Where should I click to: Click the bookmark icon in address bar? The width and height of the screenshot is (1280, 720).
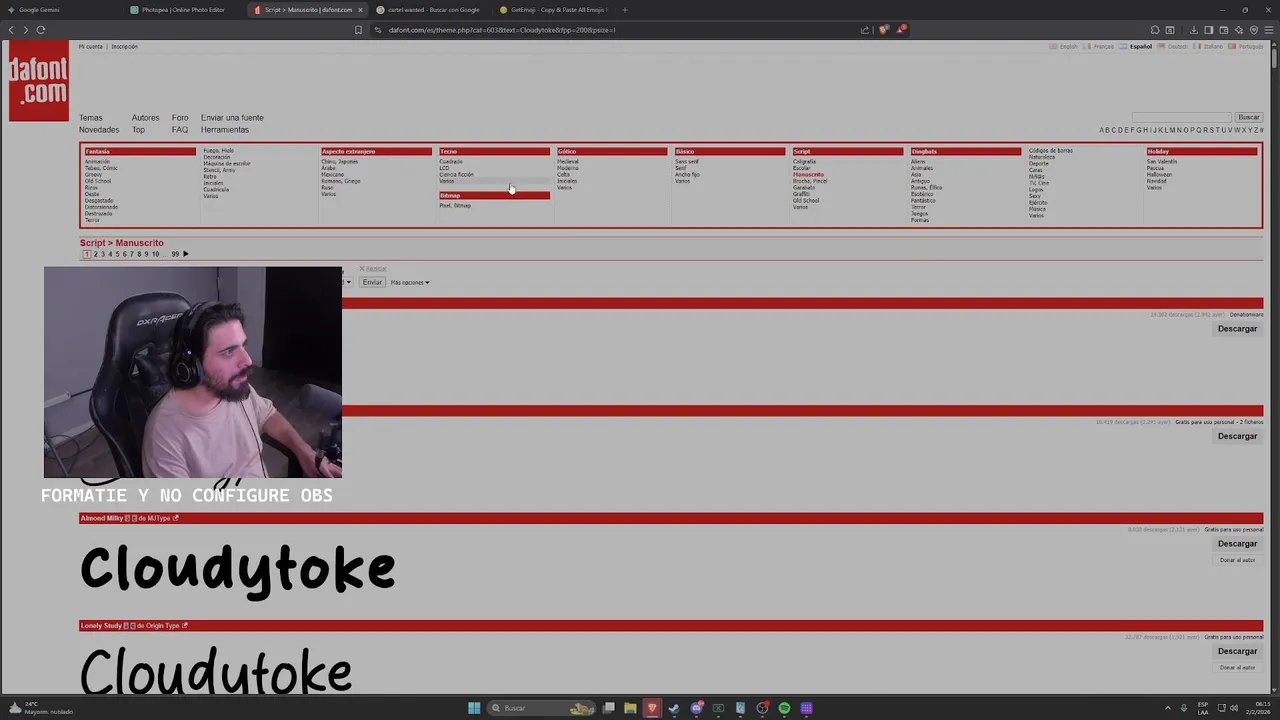358,30
